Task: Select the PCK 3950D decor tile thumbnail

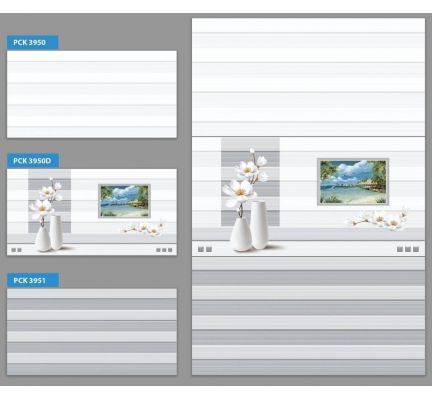Action: point(92,212)
